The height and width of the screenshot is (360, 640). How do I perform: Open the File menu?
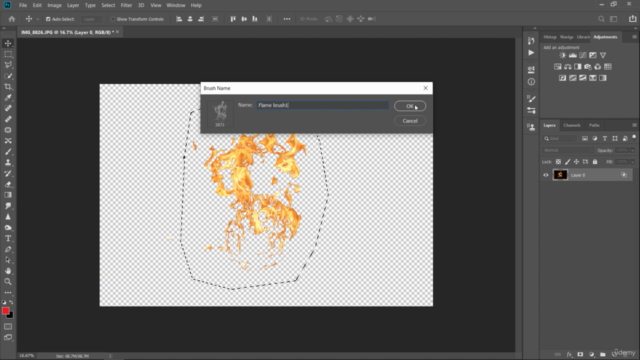pos(23,5)
